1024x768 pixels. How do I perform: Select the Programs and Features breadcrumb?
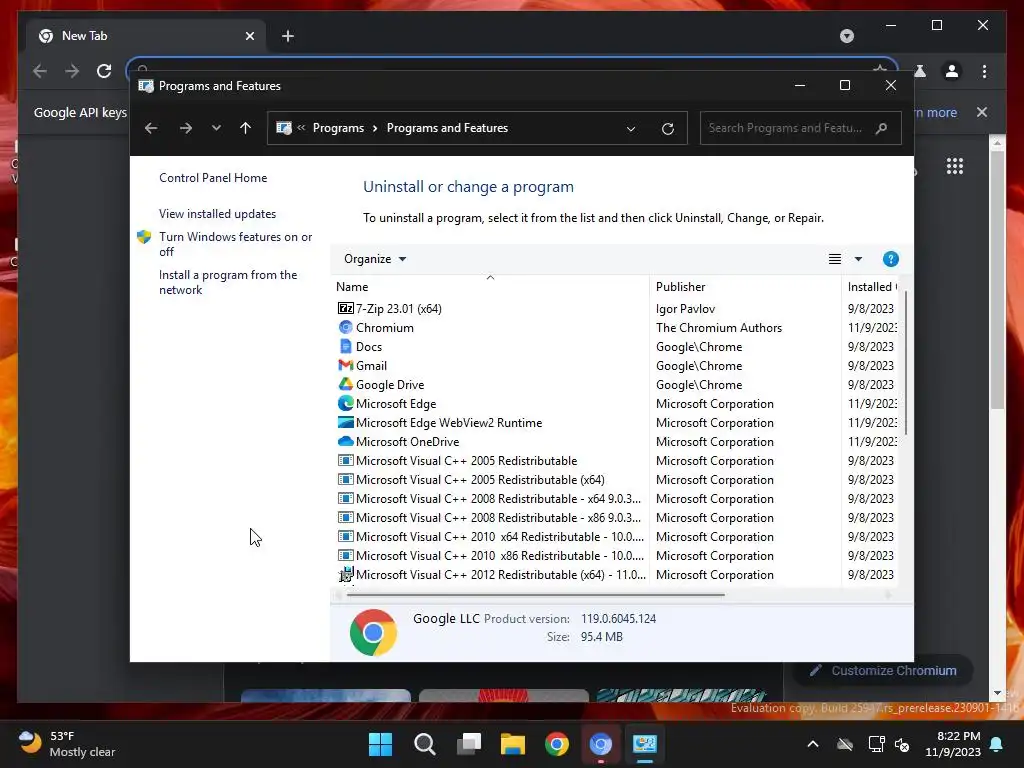(447, 128)
